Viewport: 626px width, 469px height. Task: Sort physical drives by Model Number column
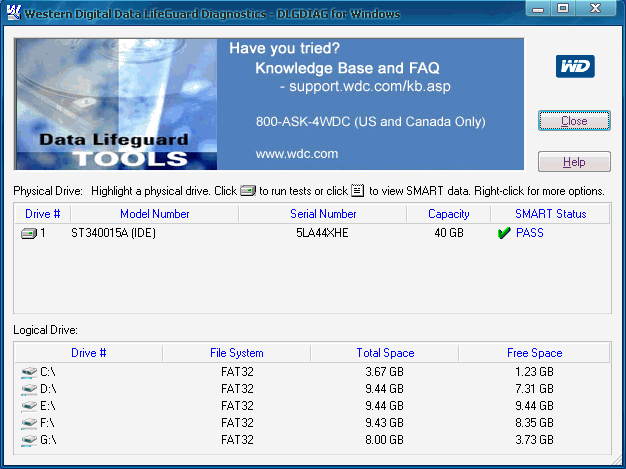pos(154,214)
